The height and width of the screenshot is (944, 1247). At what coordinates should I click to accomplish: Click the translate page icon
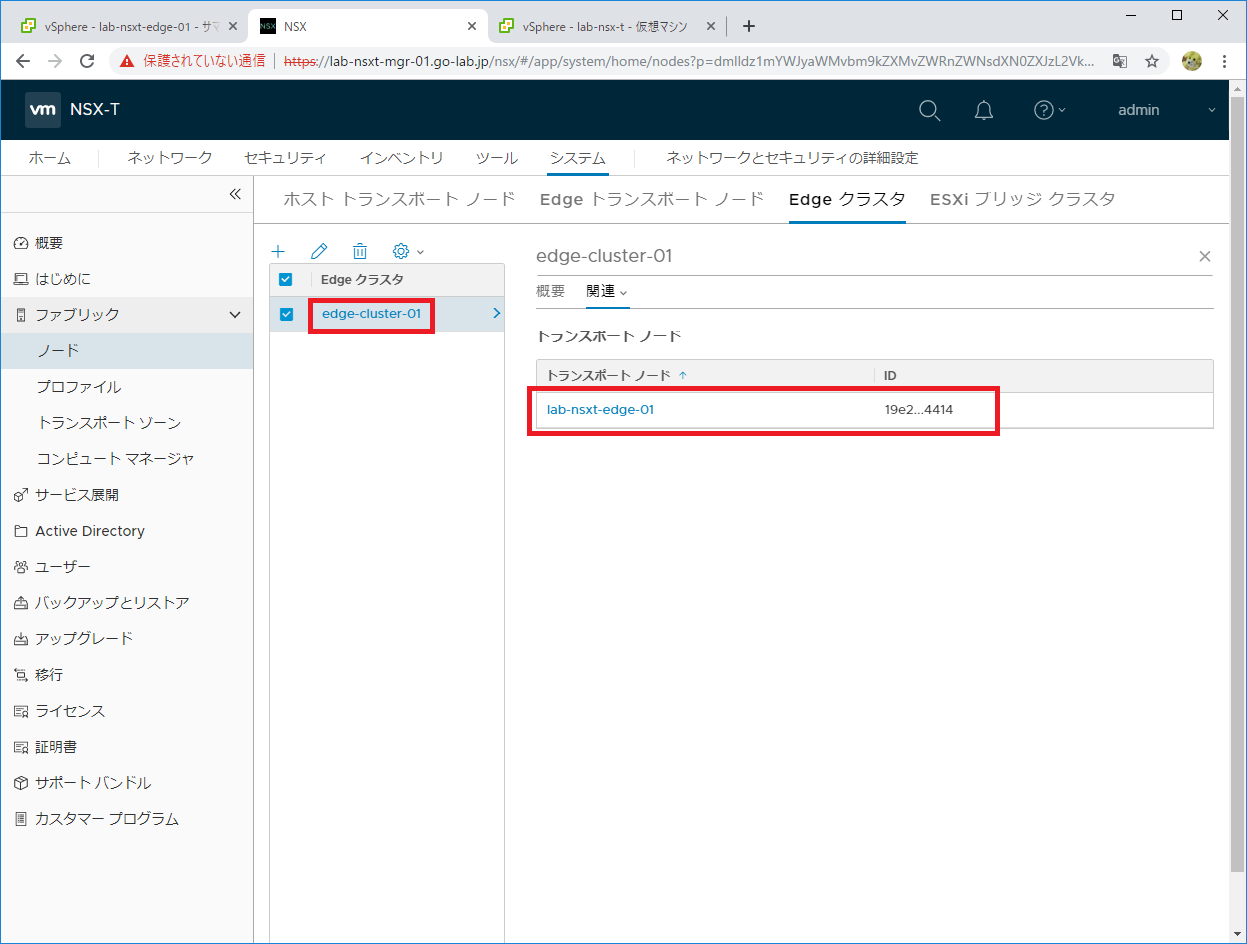pyautogui.click(x=1120, y=61)
